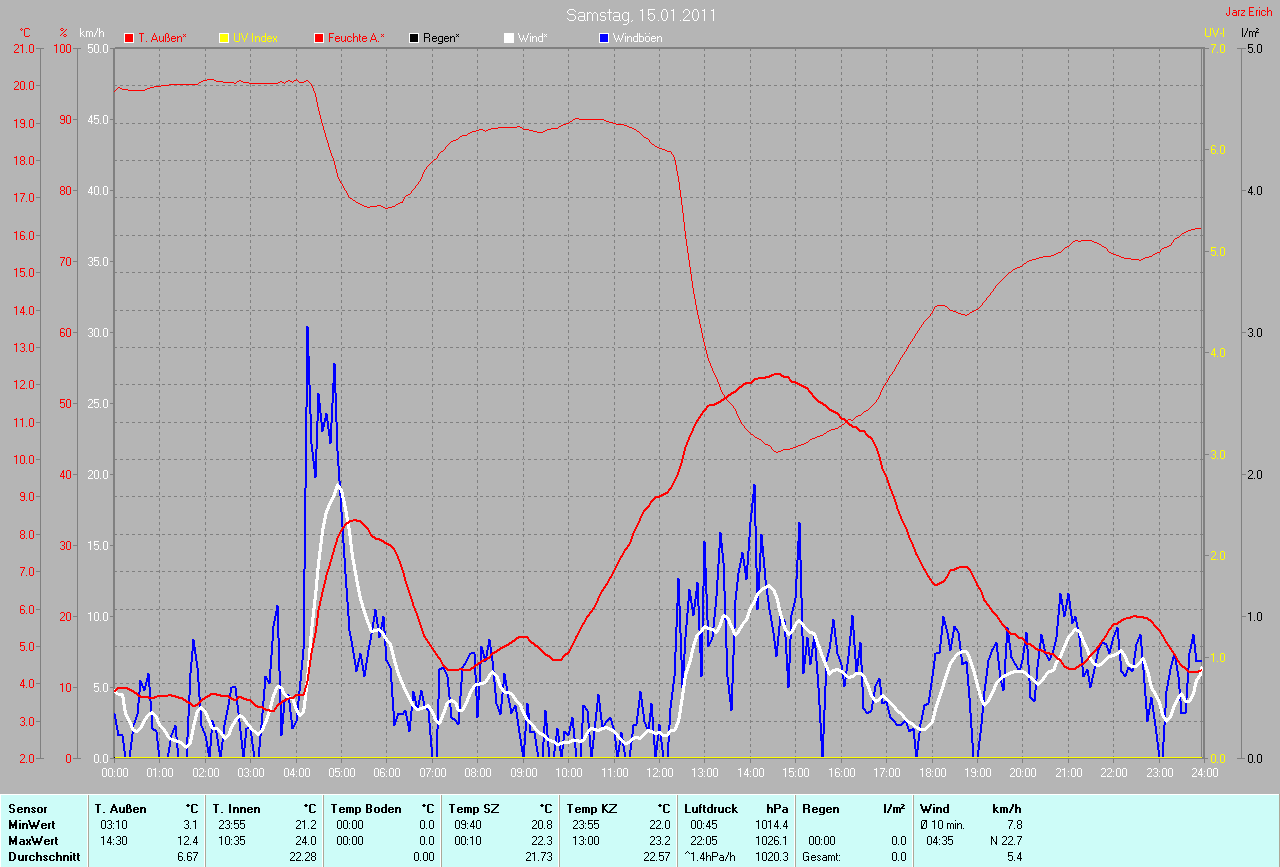Click the 'Ø 10 min.' wind label
Viewport: 1280px width, 867px height.
(x=943, y=824)
